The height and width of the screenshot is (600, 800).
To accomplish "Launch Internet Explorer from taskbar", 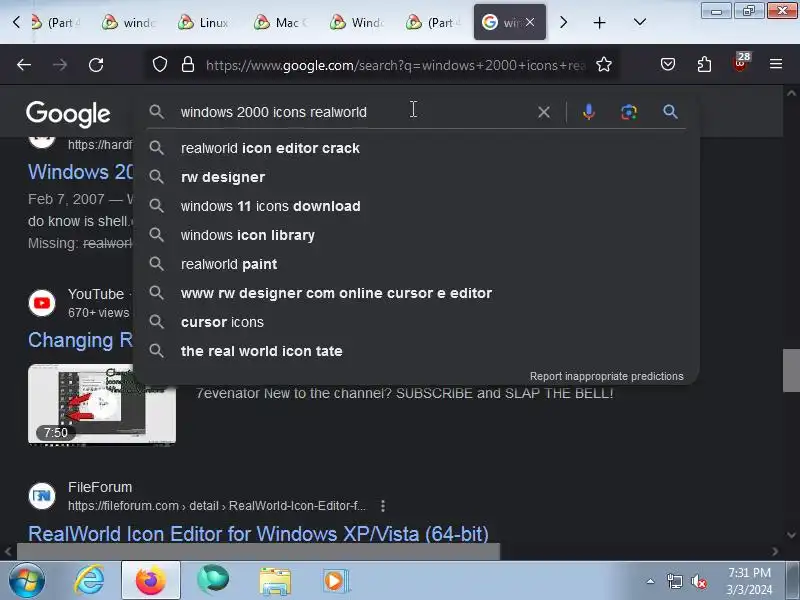I will tap(89, 581).
